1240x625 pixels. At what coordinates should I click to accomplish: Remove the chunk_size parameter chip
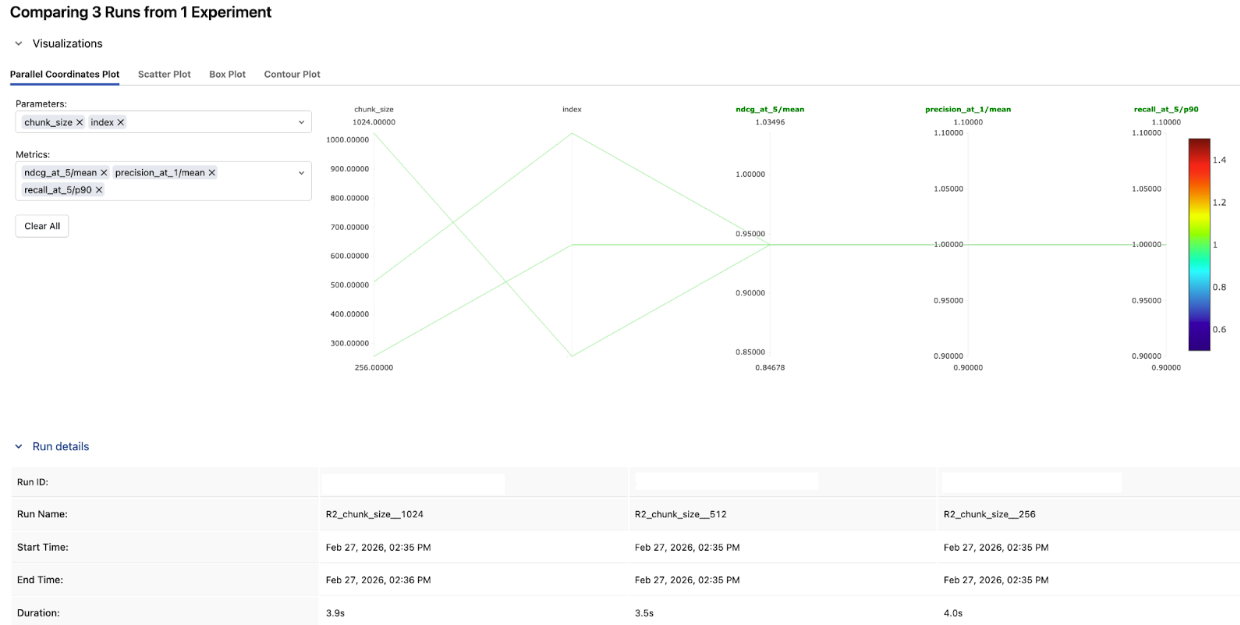pos(79,122)
